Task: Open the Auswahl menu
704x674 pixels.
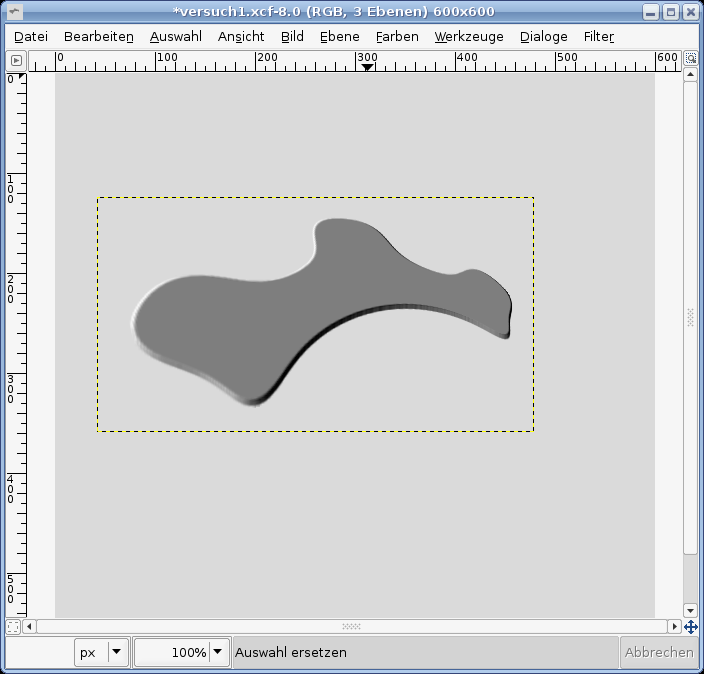Action: 176,36
